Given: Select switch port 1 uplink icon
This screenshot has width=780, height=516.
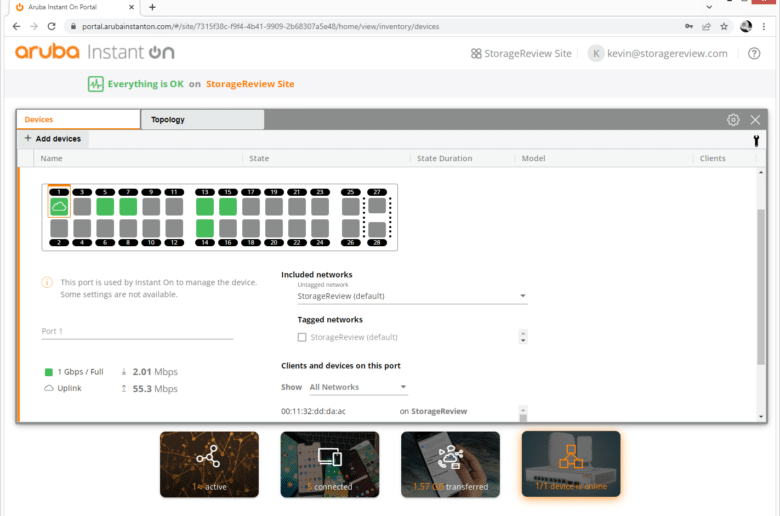Looking at the screenshot, I should 59,206.
